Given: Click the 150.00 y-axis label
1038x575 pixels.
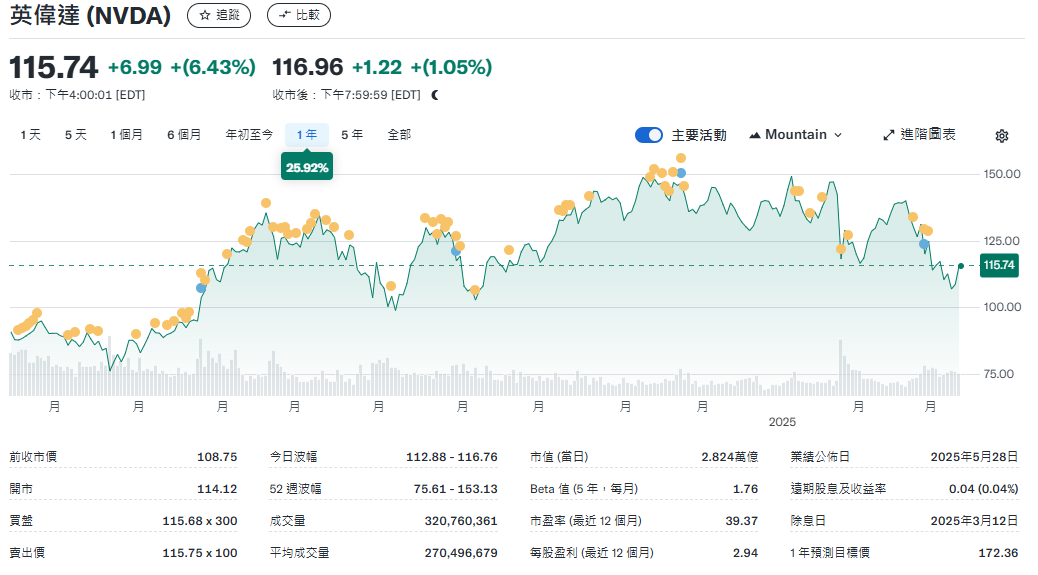Looking at the screenshot, I should [x=1002, y=174].
